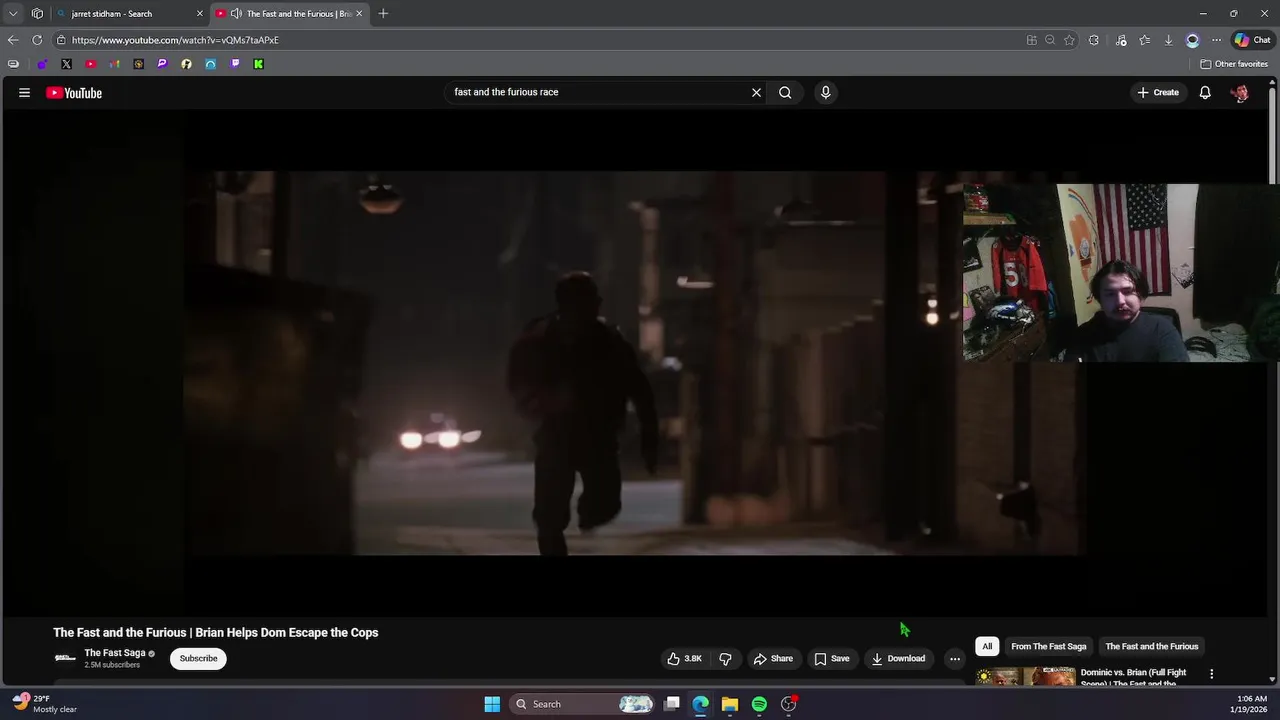Open Edge settings and more menu
The image size is (1280, 720).
click(x=1216, y=40)
